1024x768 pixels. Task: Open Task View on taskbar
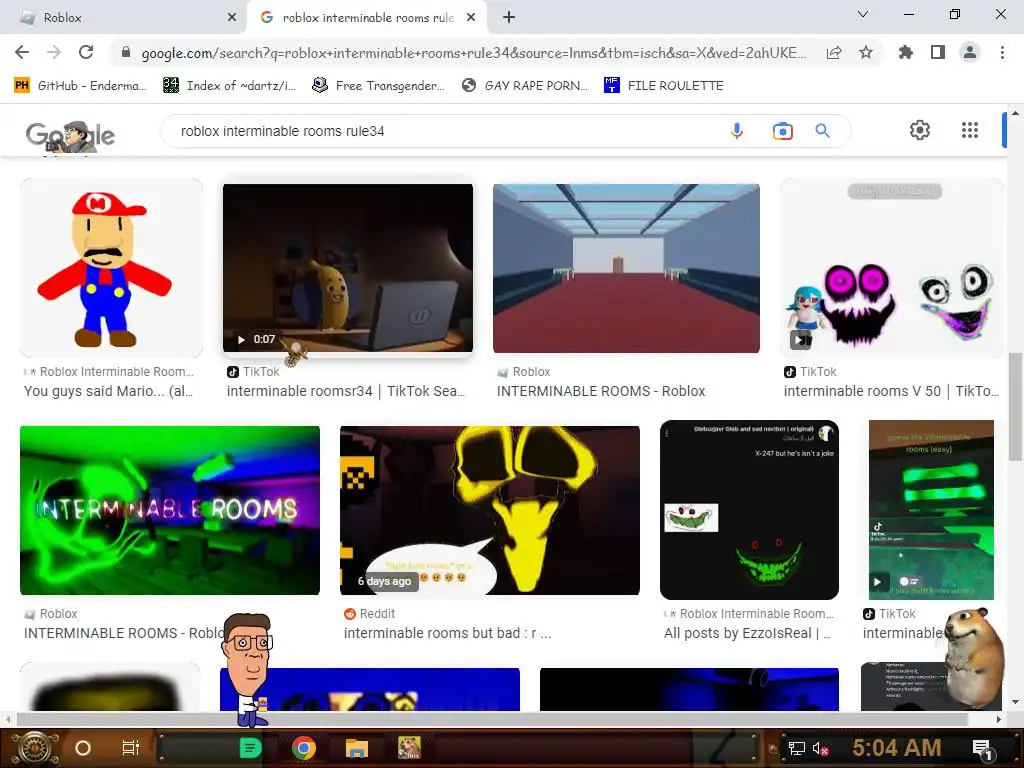[131, 748]
